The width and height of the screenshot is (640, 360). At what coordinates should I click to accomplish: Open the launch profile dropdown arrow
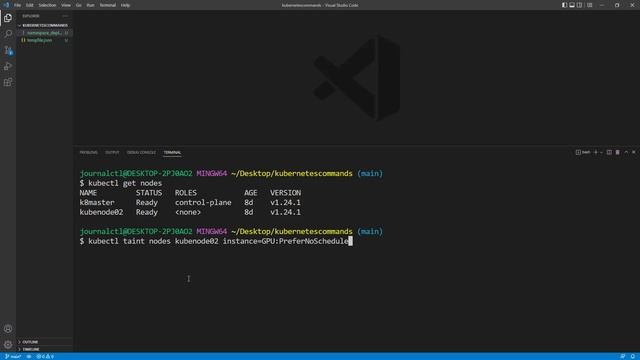coord(601,152)
